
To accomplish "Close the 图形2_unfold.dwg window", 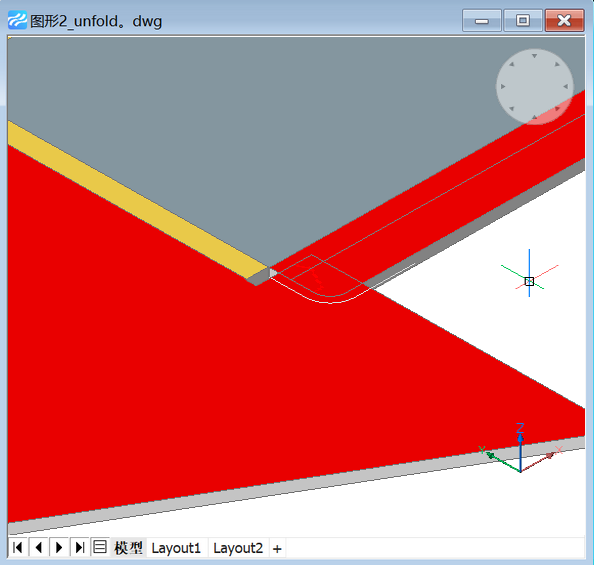I will (x=564, y=20).
